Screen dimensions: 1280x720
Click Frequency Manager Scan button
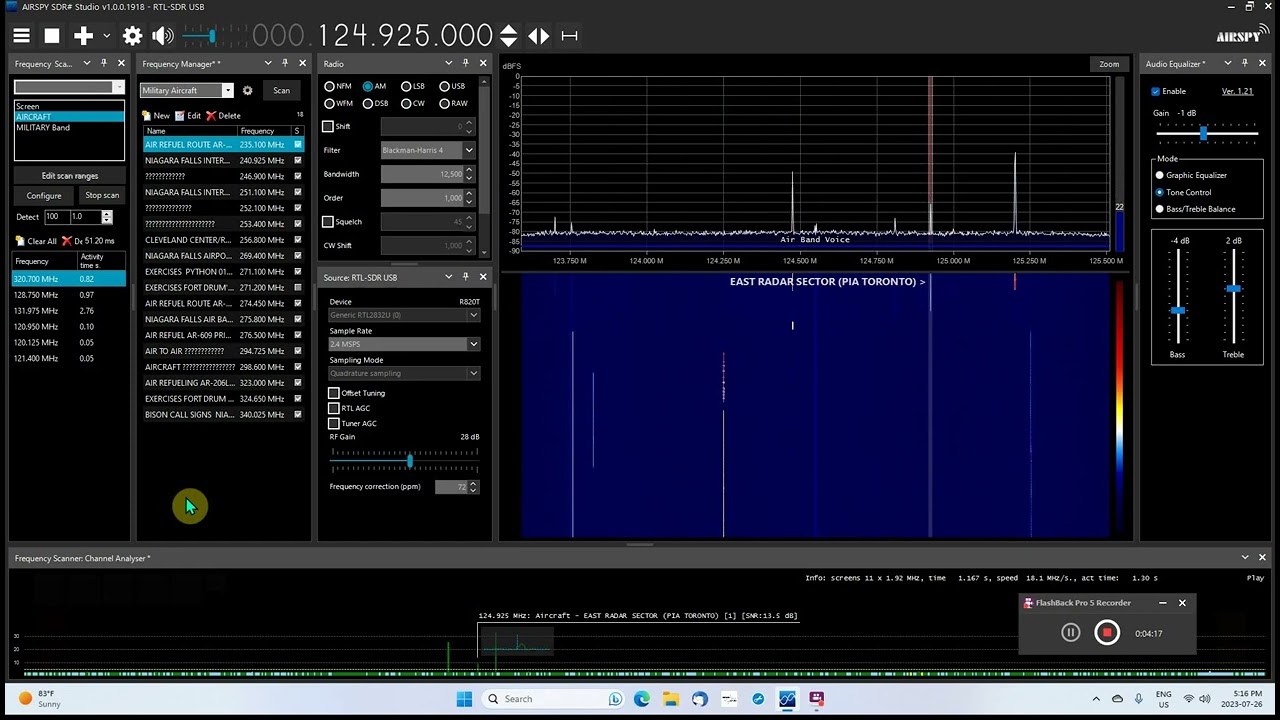(x=281, y=91)
